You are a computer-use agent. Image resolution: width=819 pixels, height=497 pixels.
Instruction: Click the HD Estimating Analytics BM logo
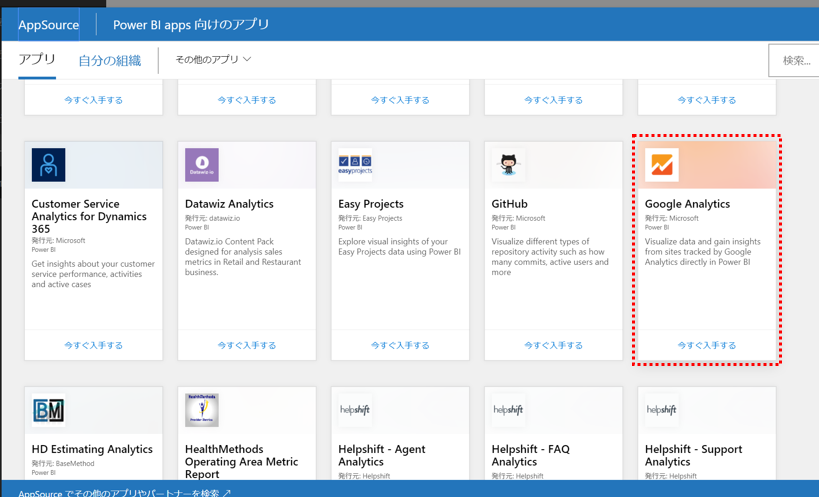(x=48, y=410)
